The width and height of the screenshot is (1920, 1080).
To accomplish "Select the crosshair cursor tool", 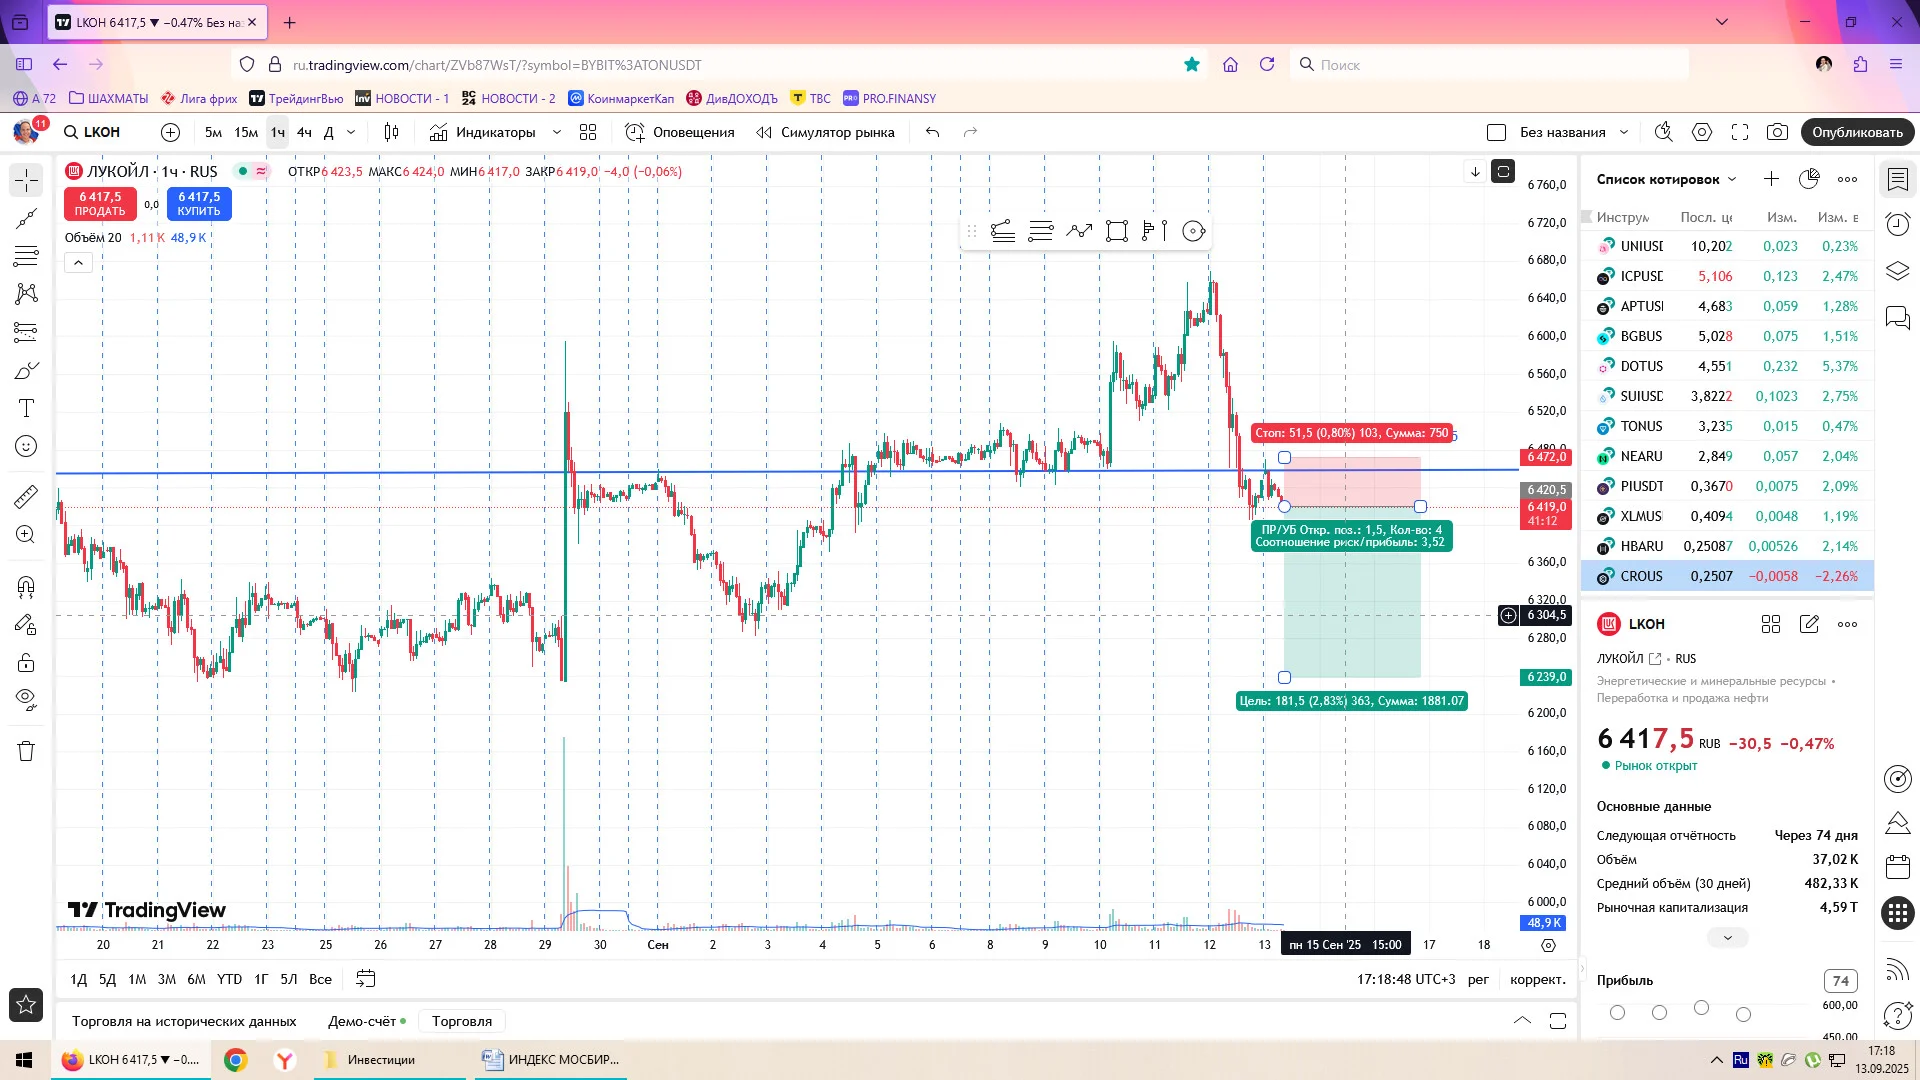I will [26, 180].
